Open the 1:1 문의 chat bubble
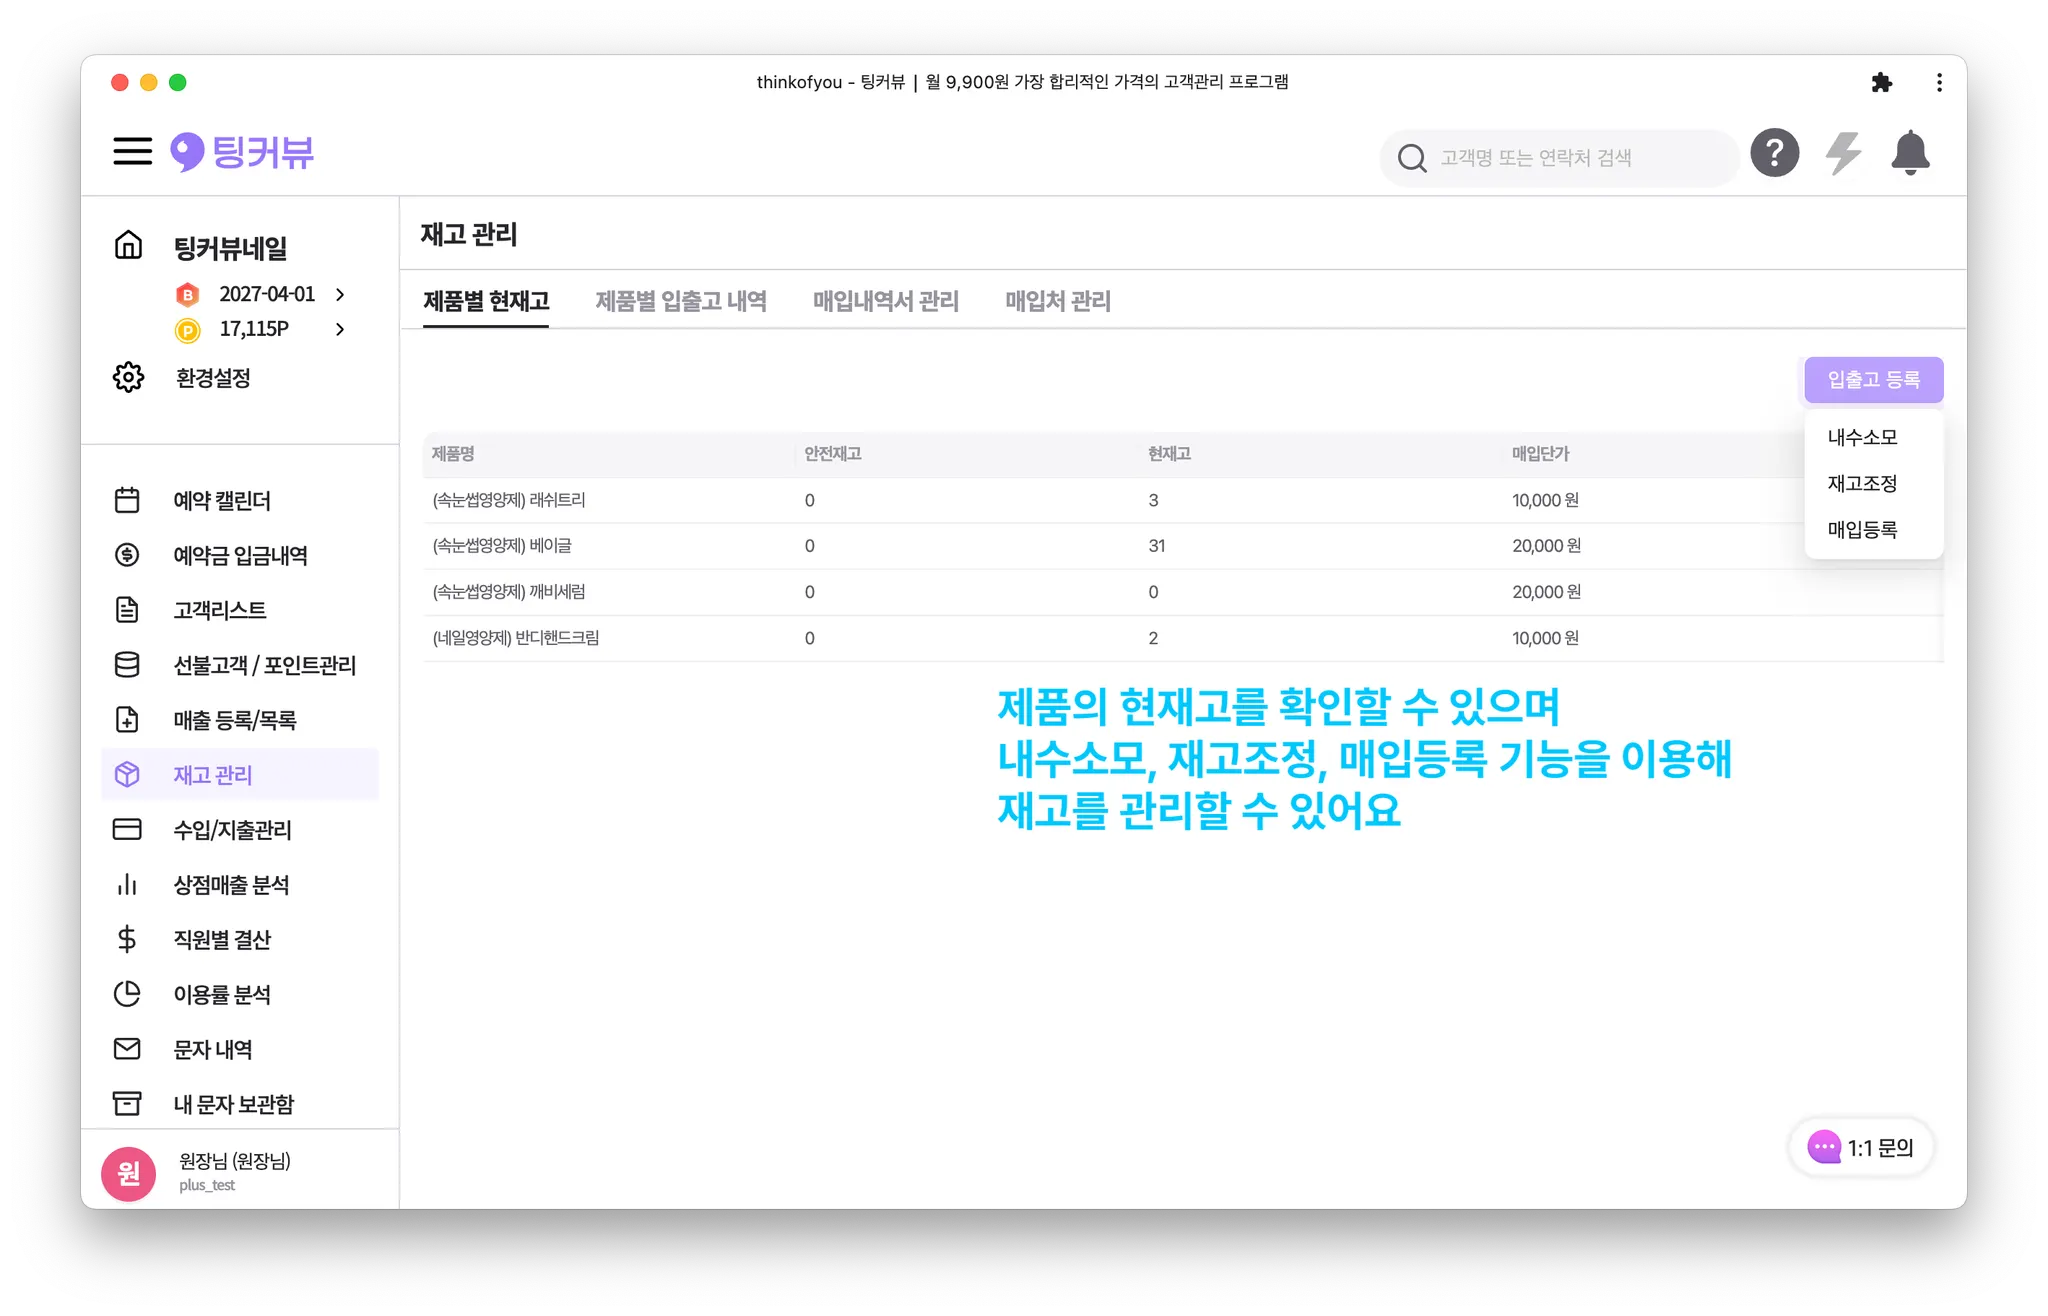This screenshot has width=2048, height=1316. click(x=1860, y=1147)
